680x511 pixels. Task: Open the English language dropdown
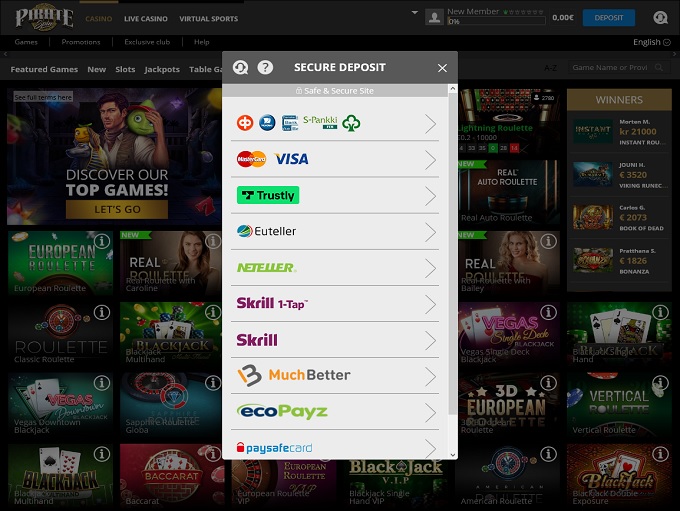coord(652,42)
